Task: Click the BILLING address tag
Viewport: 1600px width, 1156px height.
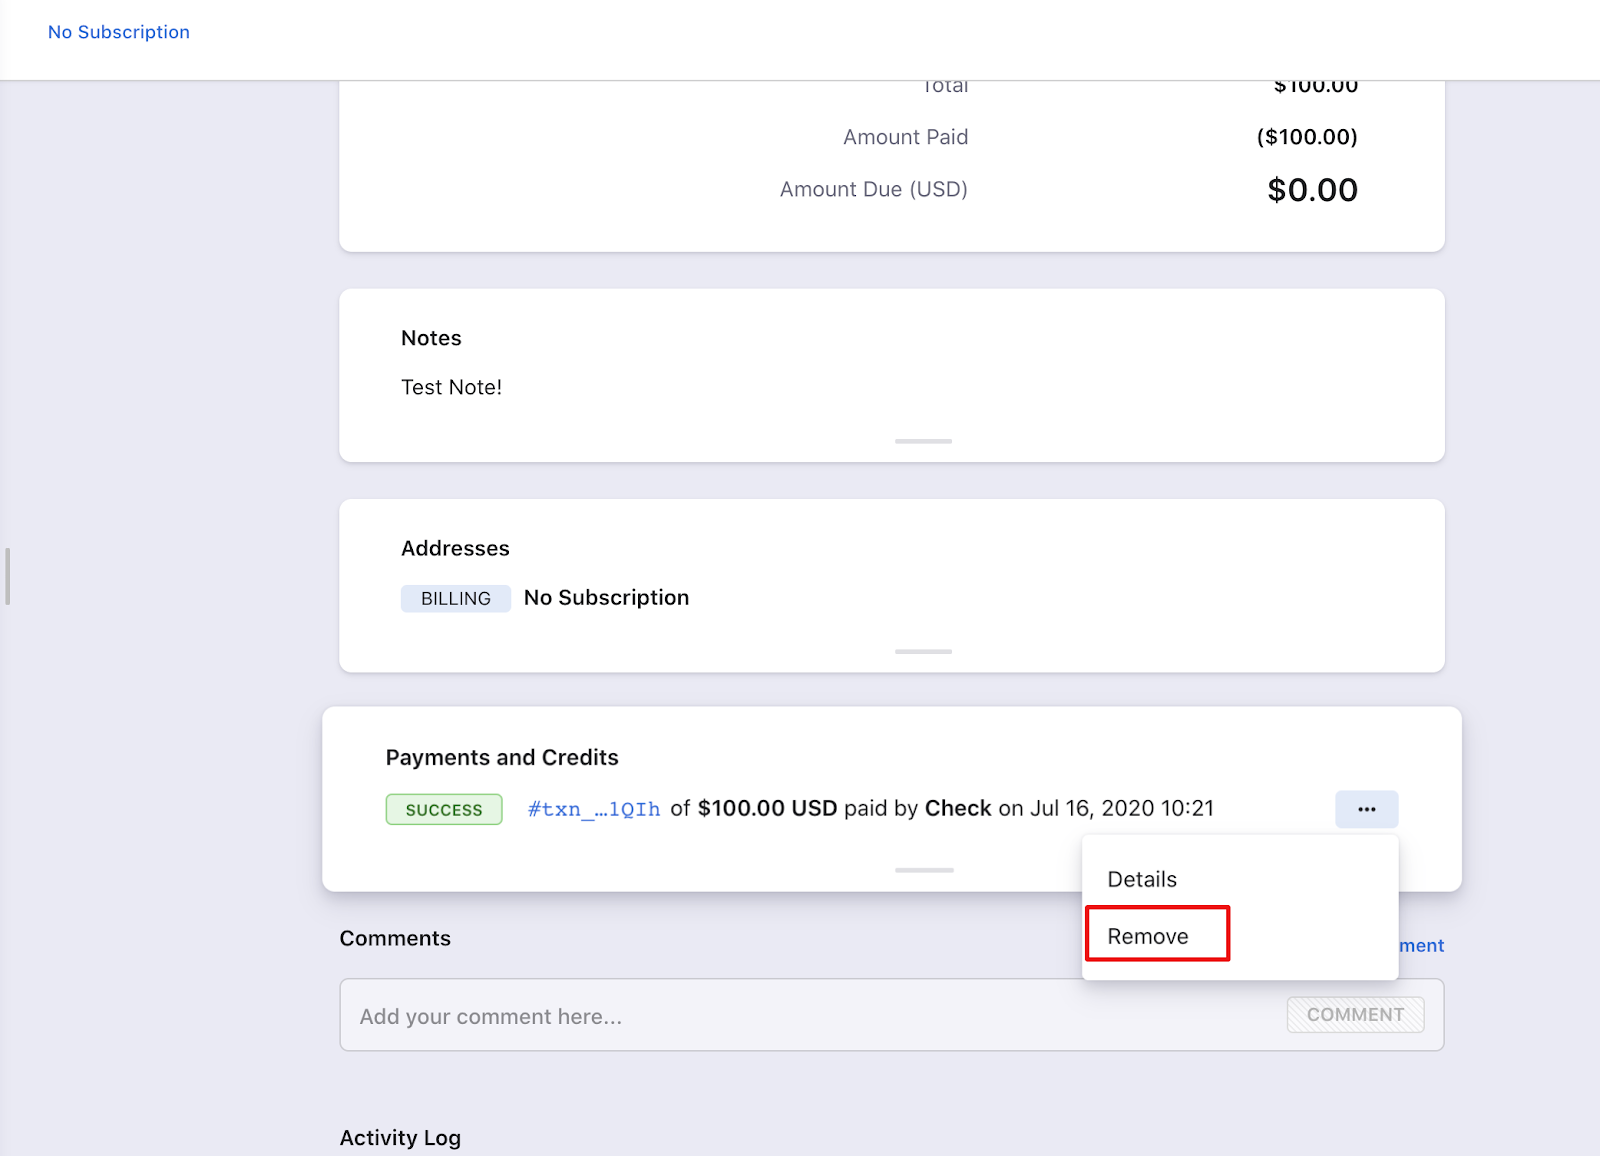Action: click(x=455, y=598)
